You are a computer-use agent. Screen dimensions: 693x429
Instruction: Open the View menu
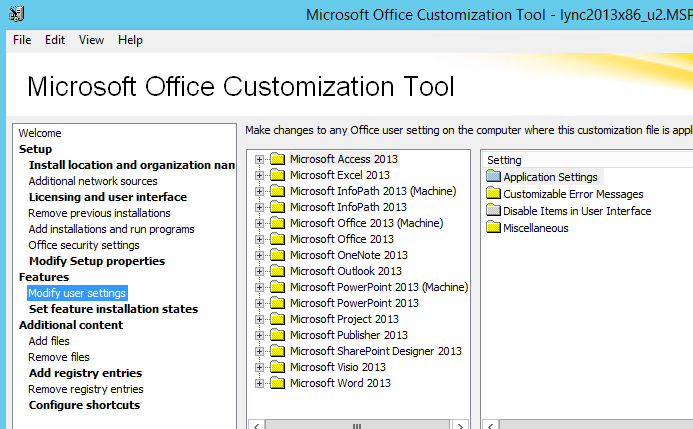tap(91, 40)
